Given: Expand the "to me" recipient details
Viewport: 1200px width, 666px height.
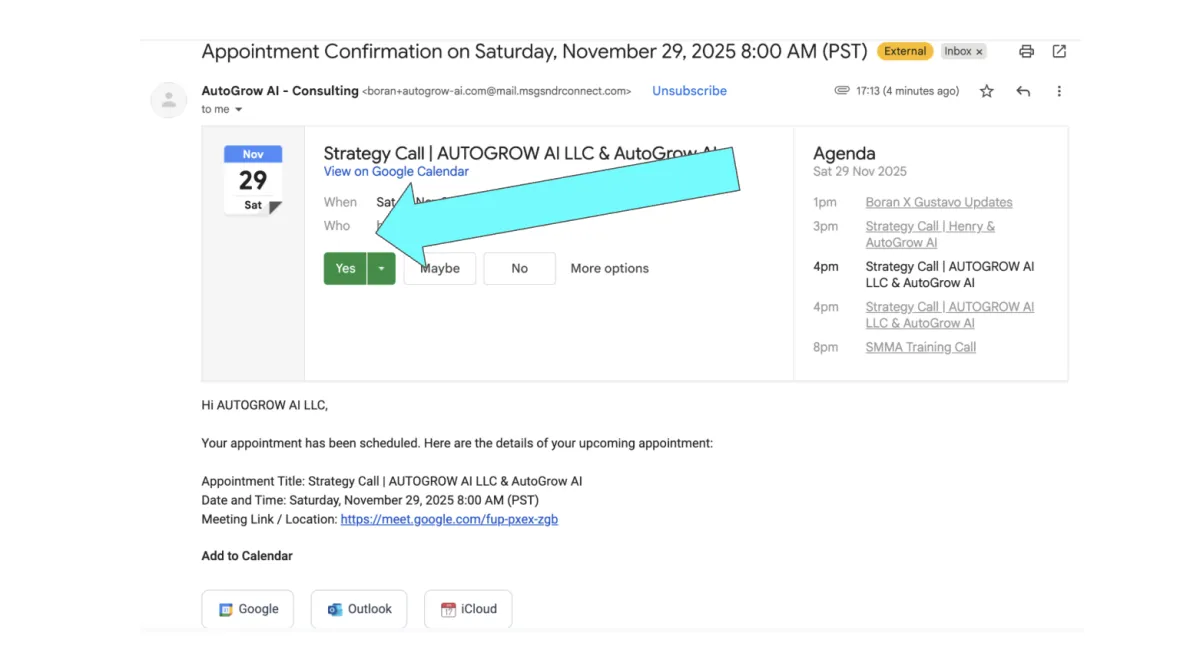Looking at the screenshot, I should [238, 110].
